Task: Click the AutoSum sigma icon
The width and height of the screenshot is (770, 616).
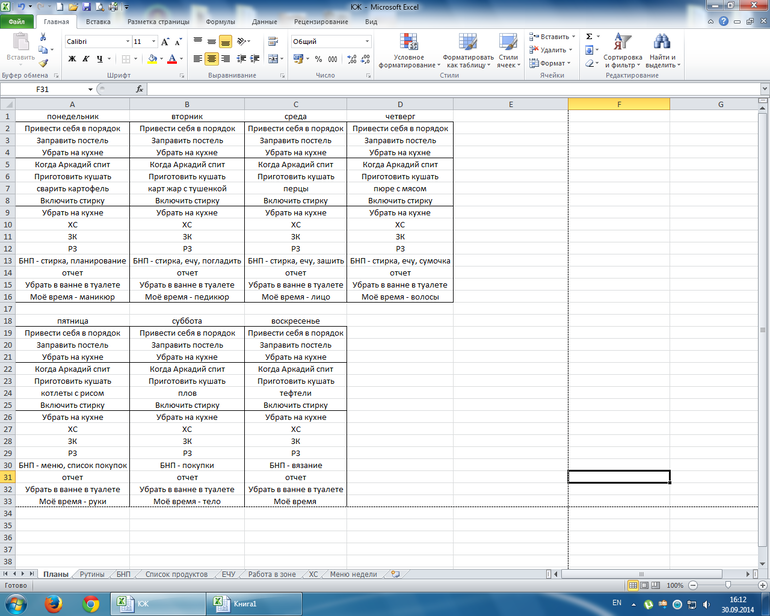Action: pos(589,36)
